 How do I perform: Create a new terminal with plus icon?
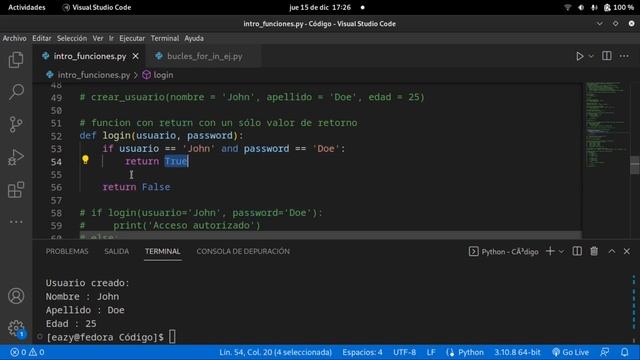click(x=550, y=251)
